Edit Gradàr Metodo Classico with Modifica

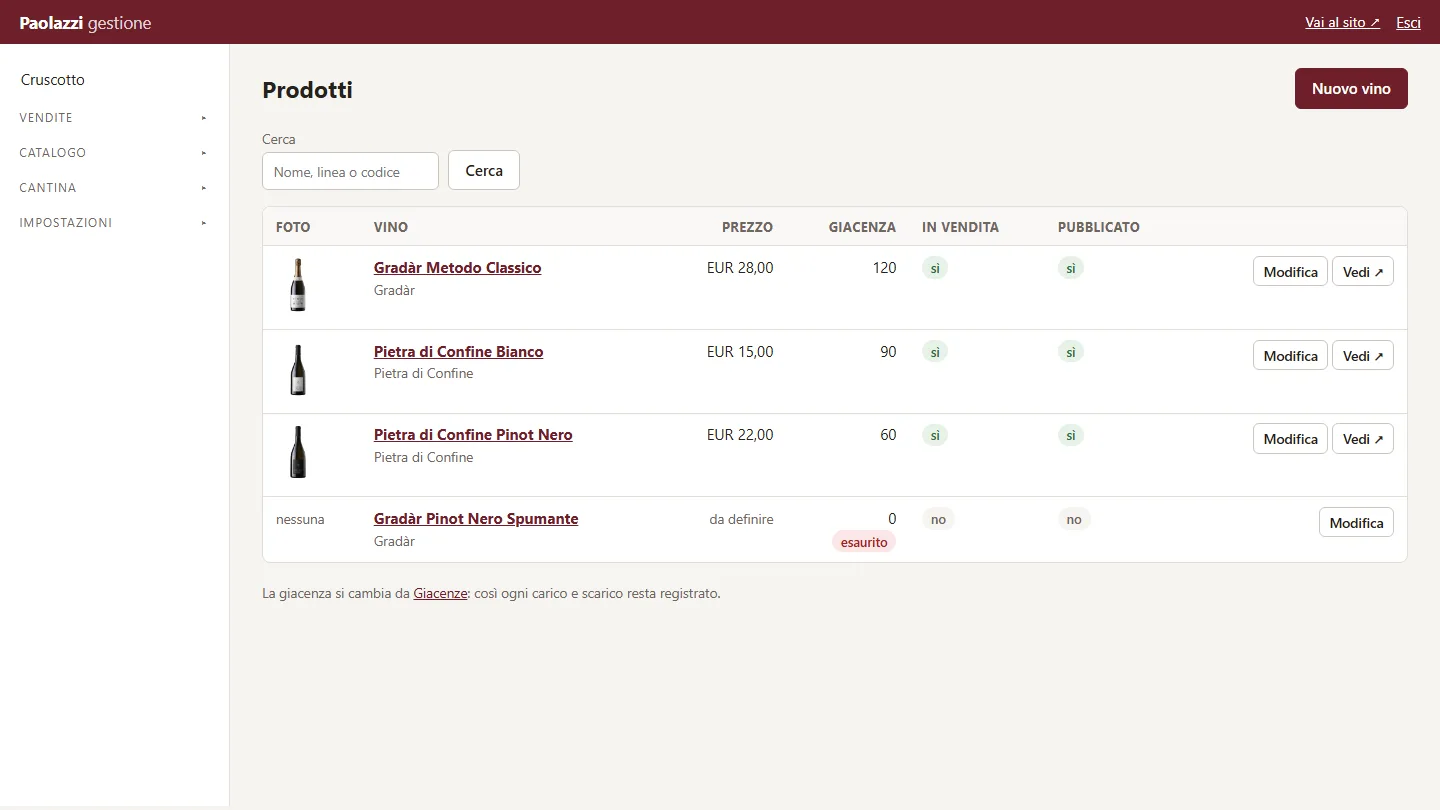(1290, 272)
